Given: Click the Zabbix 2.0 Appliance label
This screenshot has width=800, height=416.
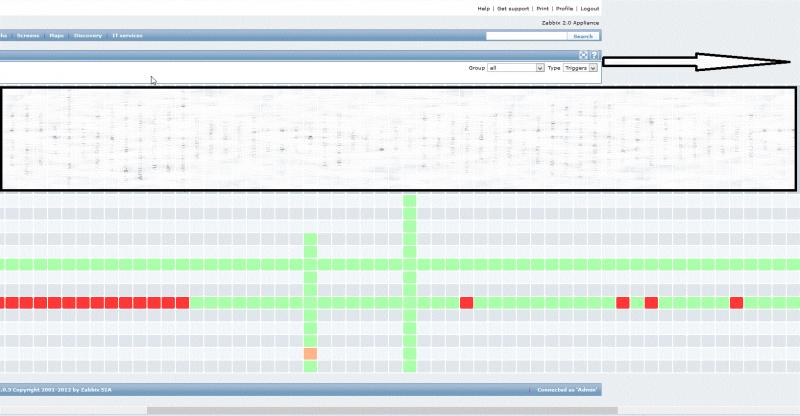Looking at the screenshot, I should point(570,23).
